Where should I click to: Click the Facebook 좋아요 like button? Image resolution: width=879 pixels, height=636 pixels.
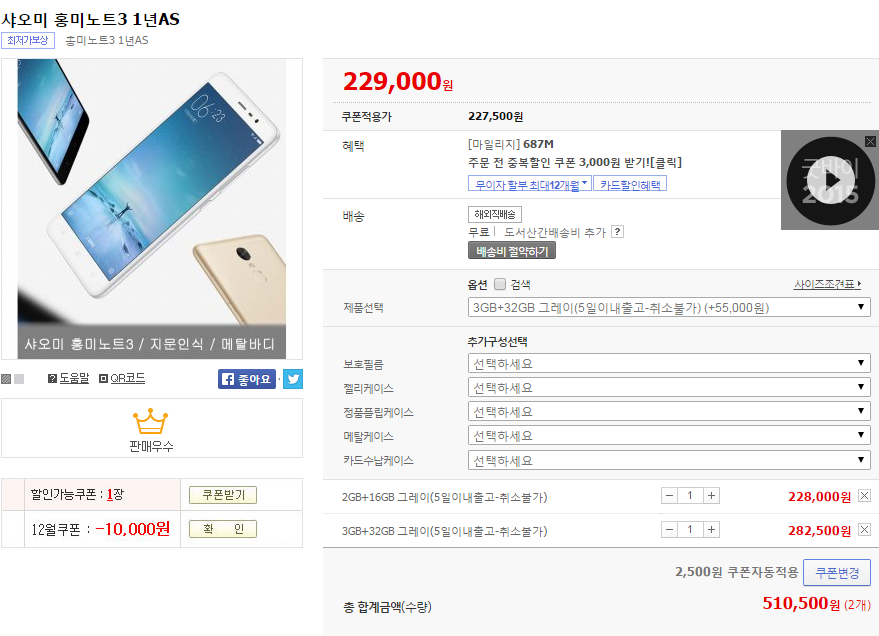(x=247, y=379)
